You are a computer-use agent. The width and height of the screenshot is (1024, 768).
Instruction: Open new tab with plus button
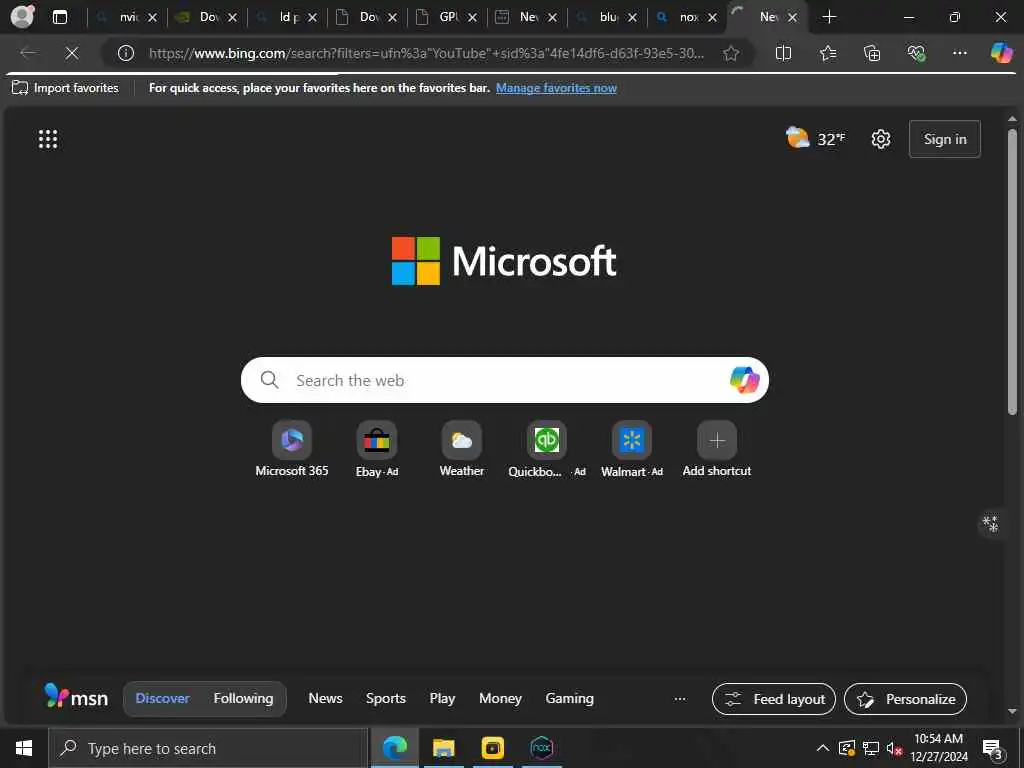point(829,17)
